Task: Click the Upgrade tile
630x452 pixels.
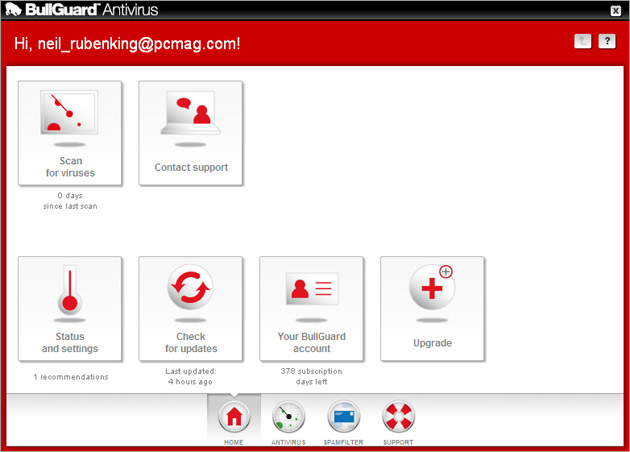Action: tap(433, 309)
